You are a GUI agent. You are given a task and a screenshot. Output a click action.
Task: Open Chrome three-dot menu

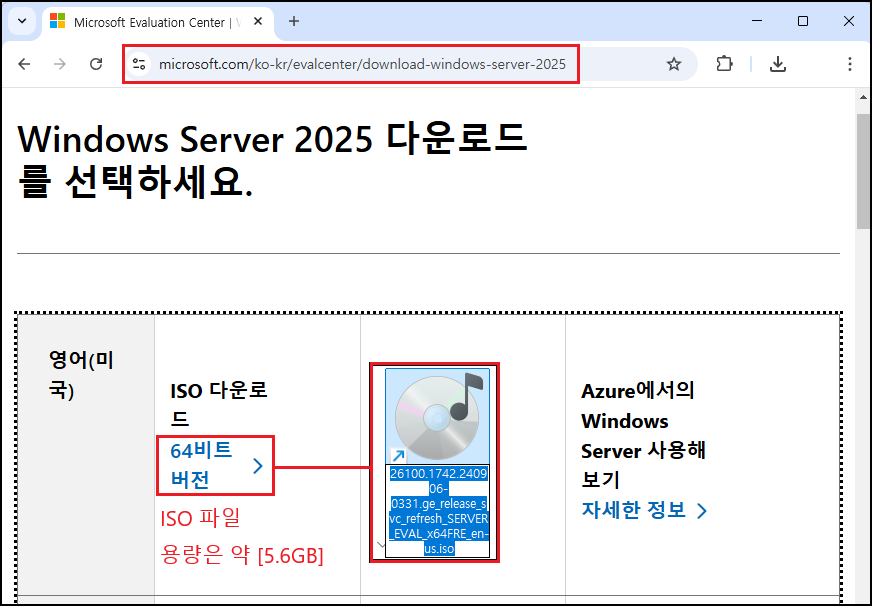point(849,64)
